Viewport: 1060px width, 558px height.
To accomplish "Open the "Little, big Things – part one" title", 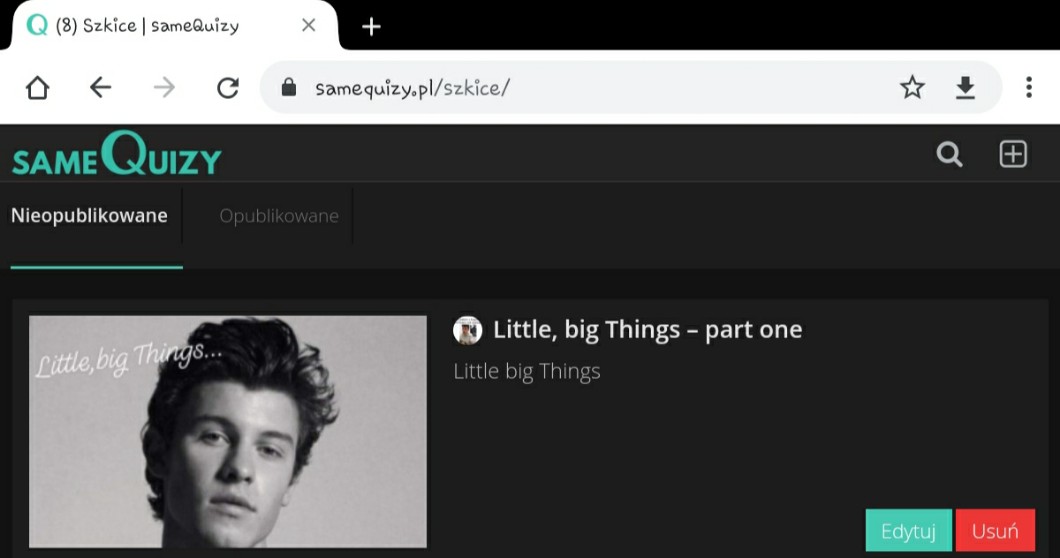I will [x=647, y=330].
